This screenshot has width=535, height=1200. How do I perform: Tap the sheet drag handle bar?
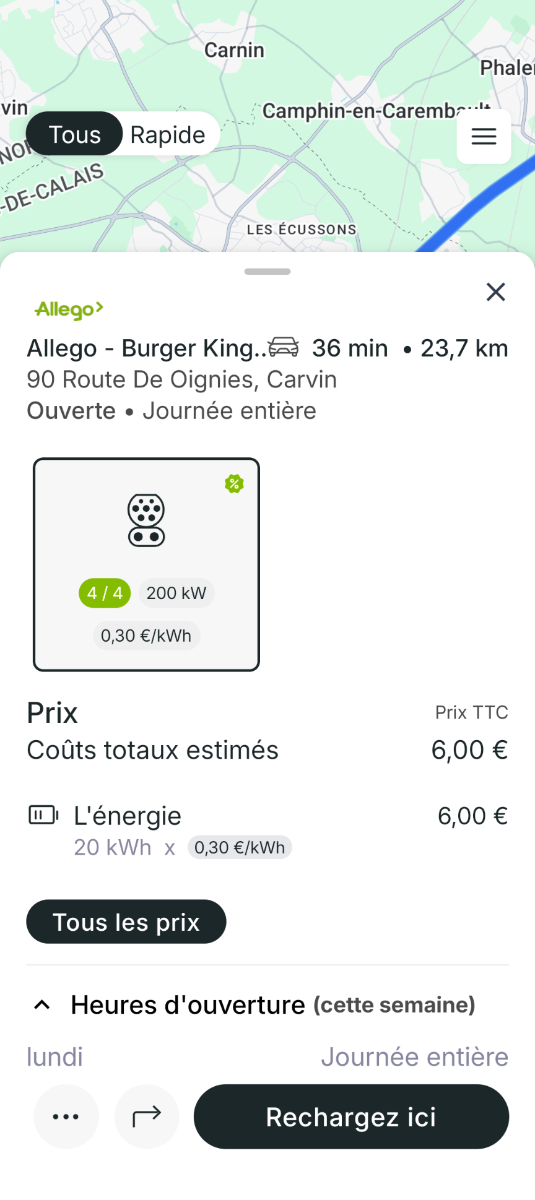tap(267, 271)
